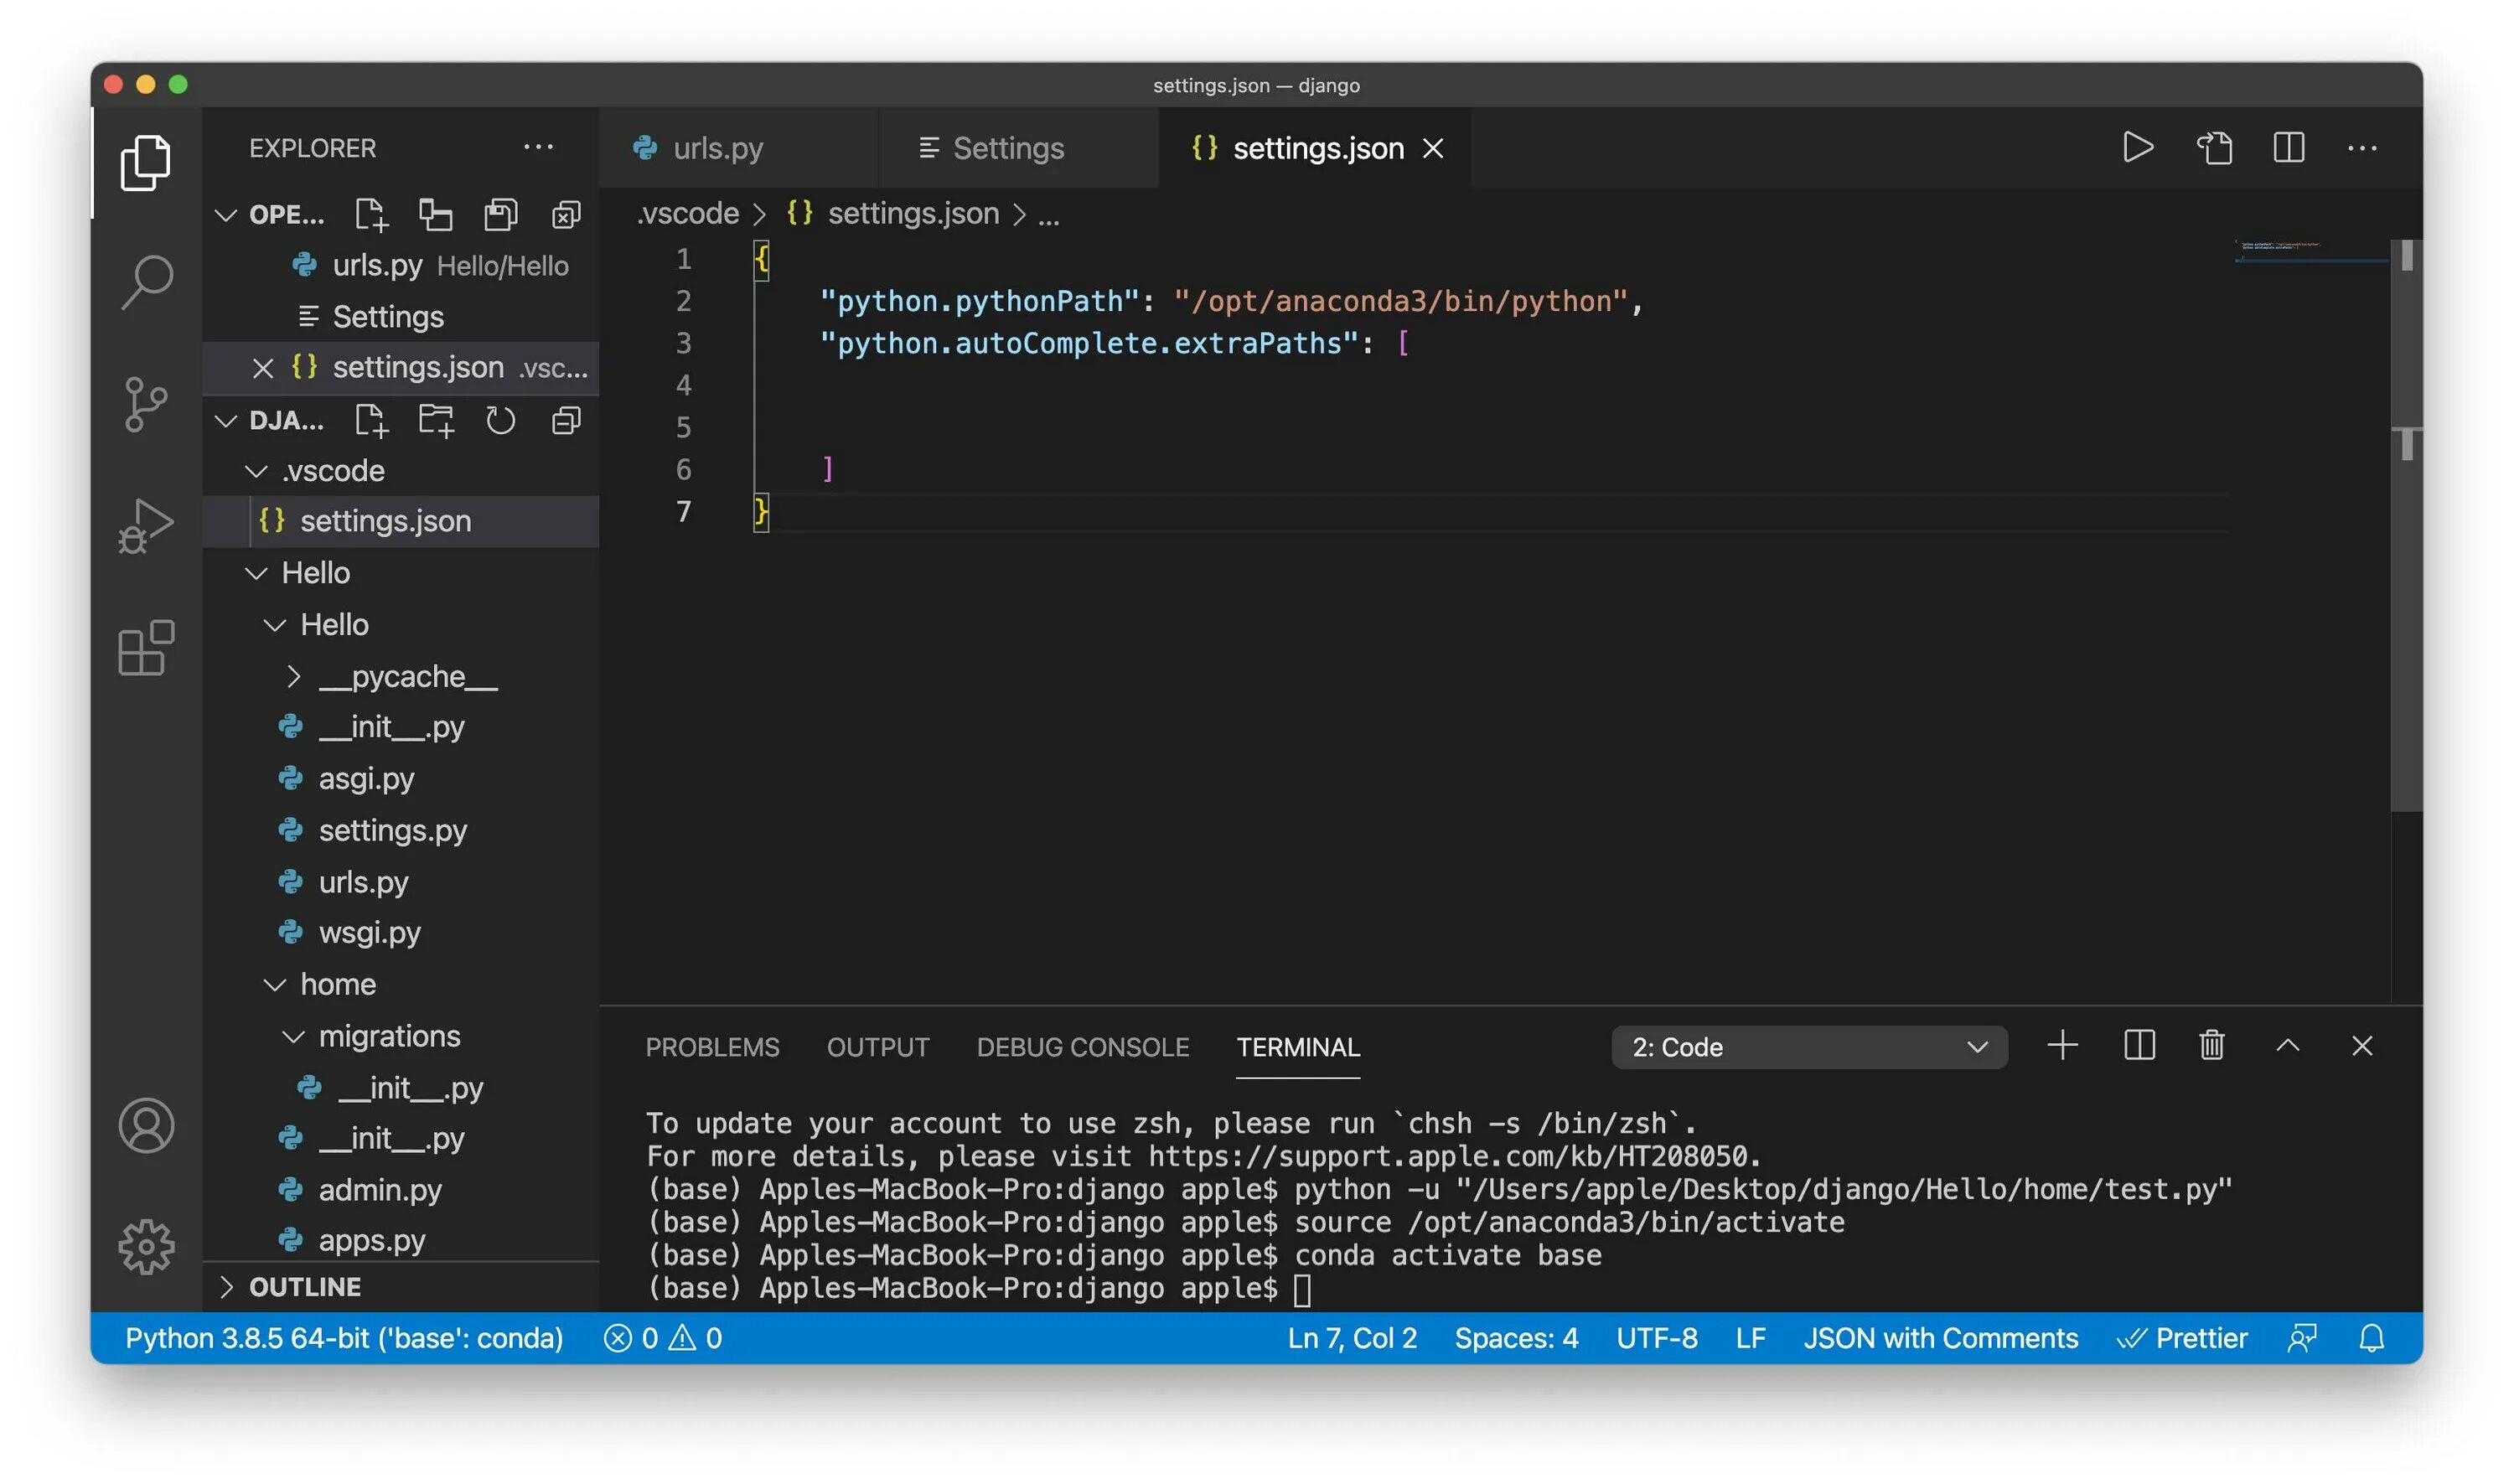Click New Untitled File in Open Editors

coord(371,214)
